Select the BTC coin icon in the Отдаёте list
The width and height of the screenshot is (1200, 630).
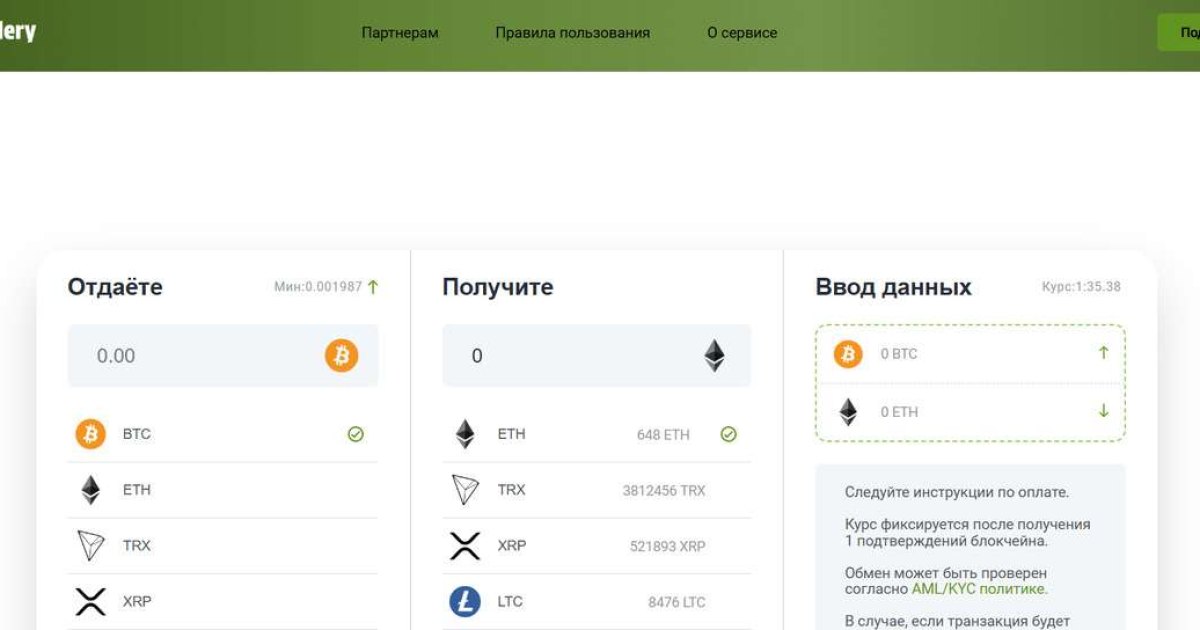[91, 434]
